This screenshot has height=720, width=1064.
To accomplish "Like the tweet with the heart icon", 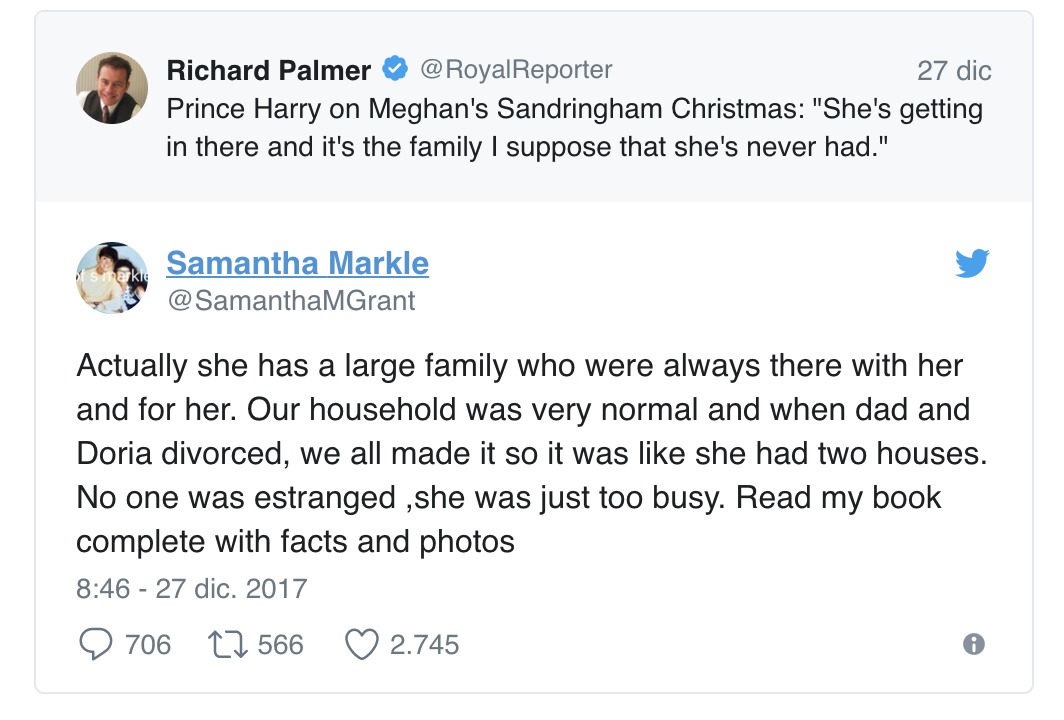I will tap(362, 645).
